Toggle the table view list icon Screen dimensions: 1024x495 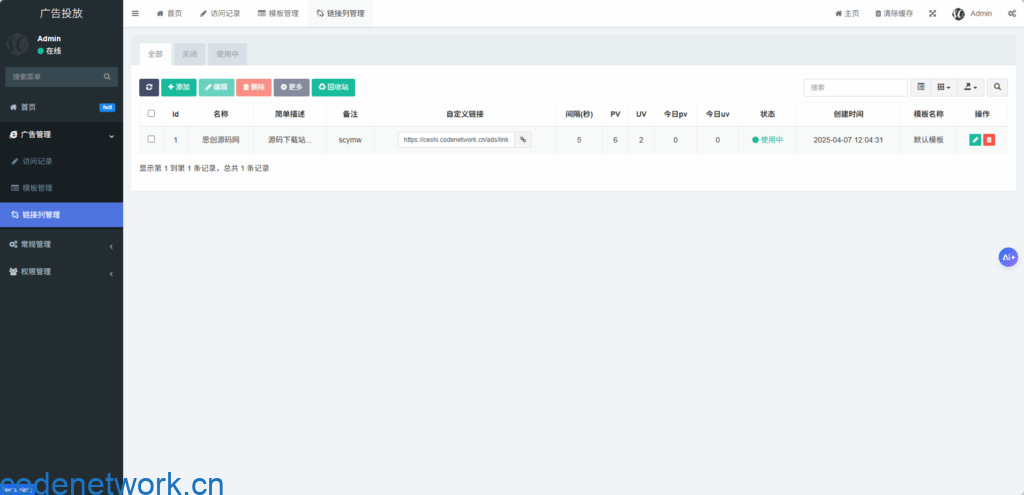[921, 87]
